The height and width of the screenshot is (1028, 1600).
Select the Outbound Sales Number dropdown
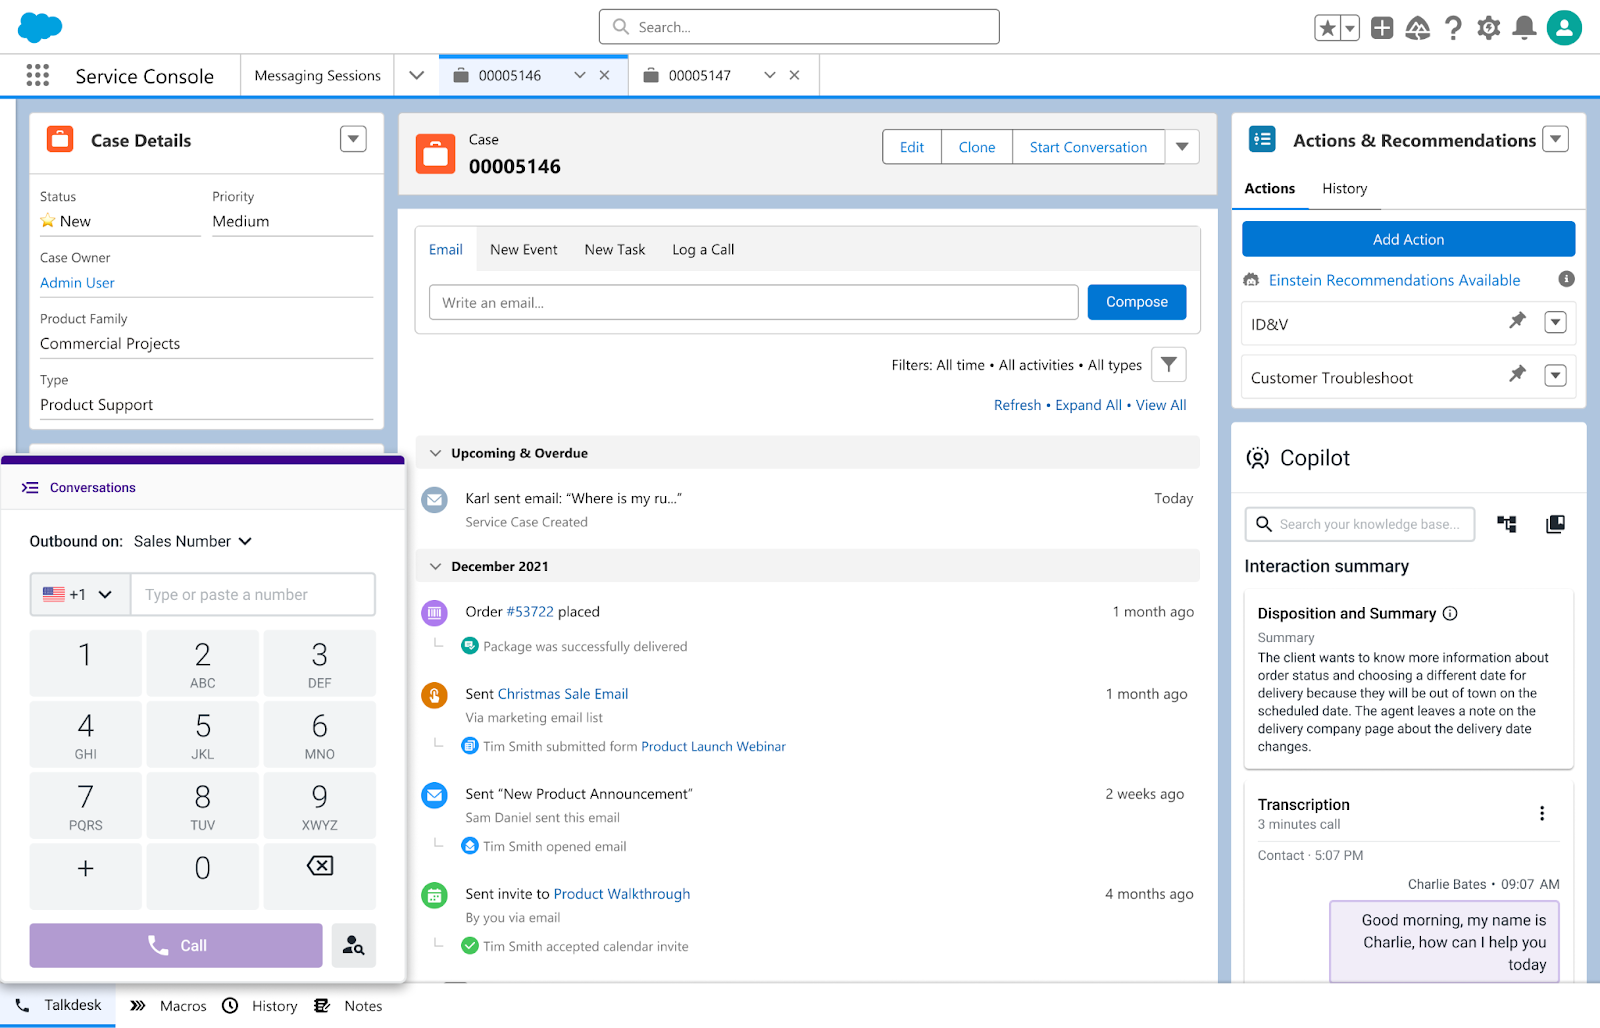193,541
